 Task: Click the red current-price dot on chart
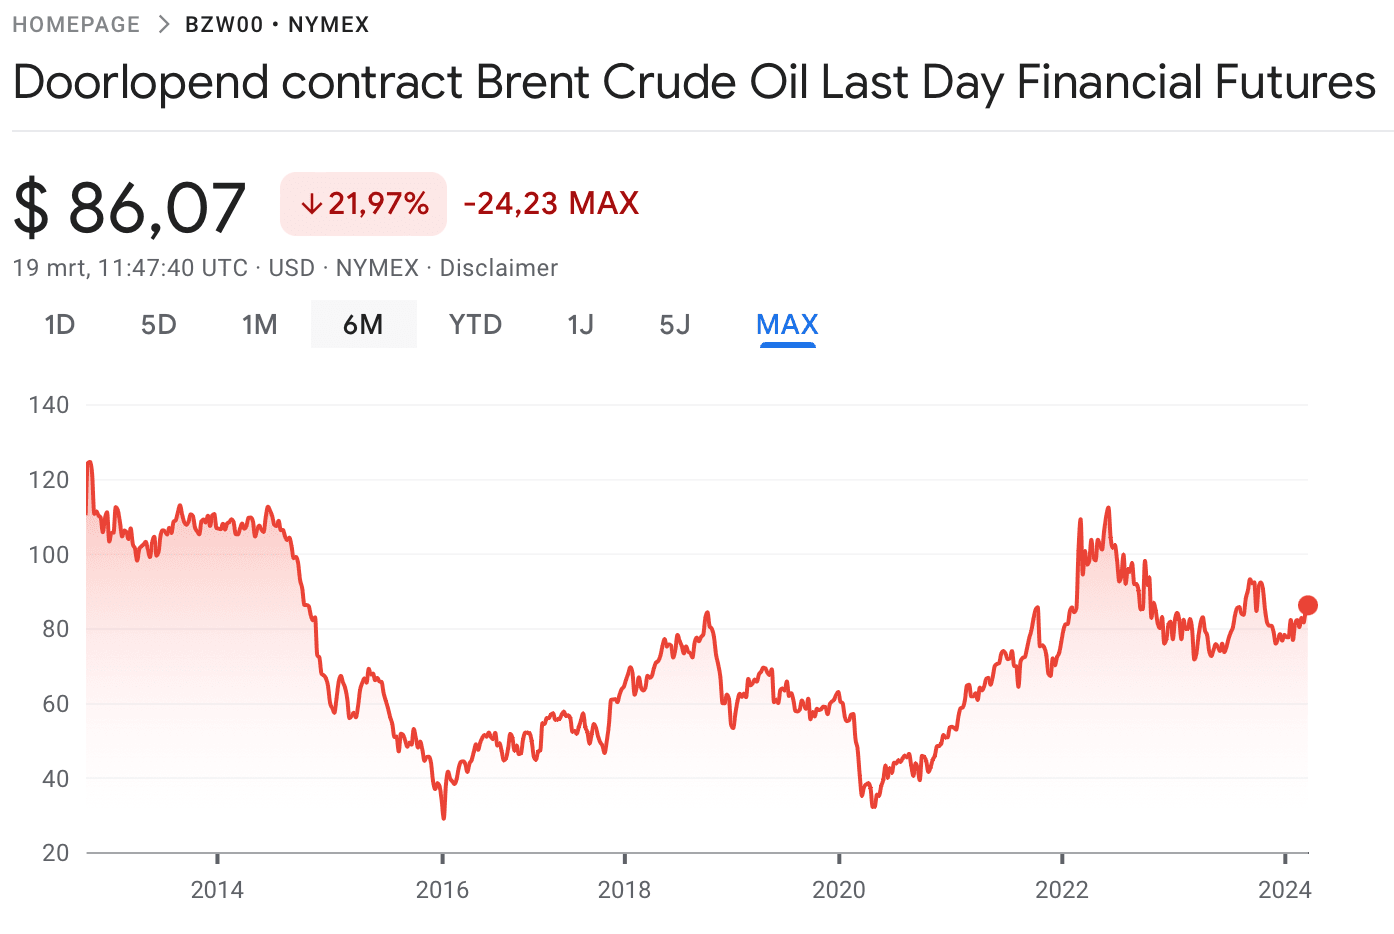point(1307,605)
